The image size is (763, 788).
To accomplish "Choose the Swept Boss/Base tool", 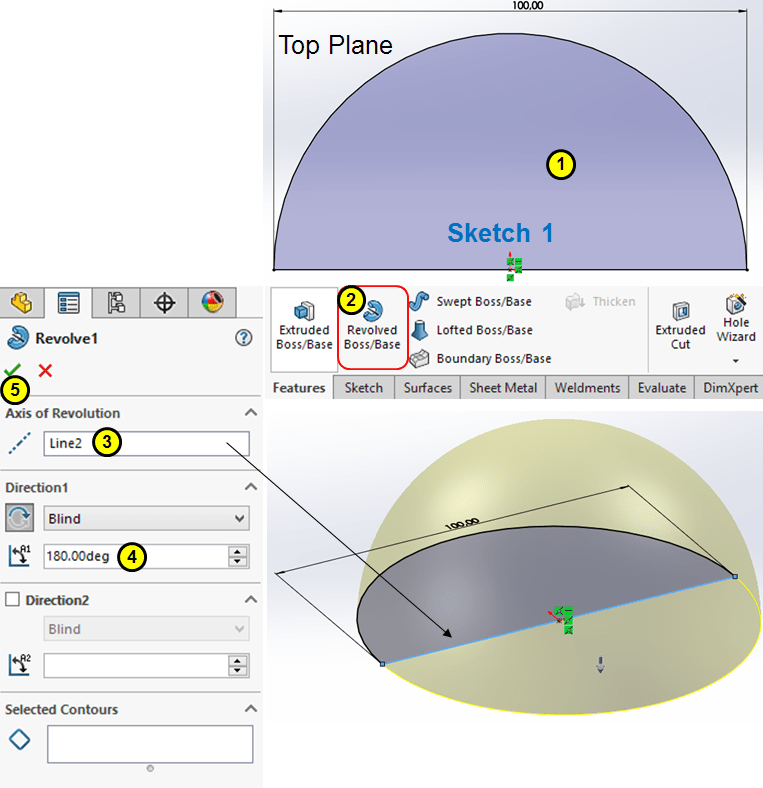I will pyautogui.click(x=472, y=301).
